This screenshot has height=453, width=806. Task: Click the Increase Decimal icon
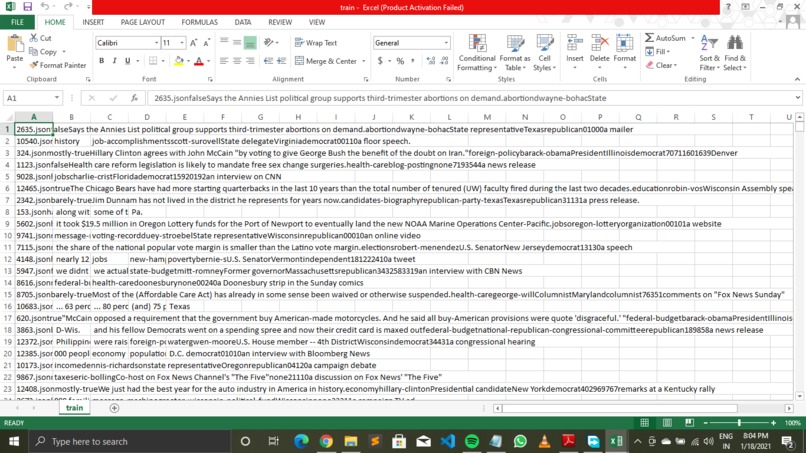[431, 61]
